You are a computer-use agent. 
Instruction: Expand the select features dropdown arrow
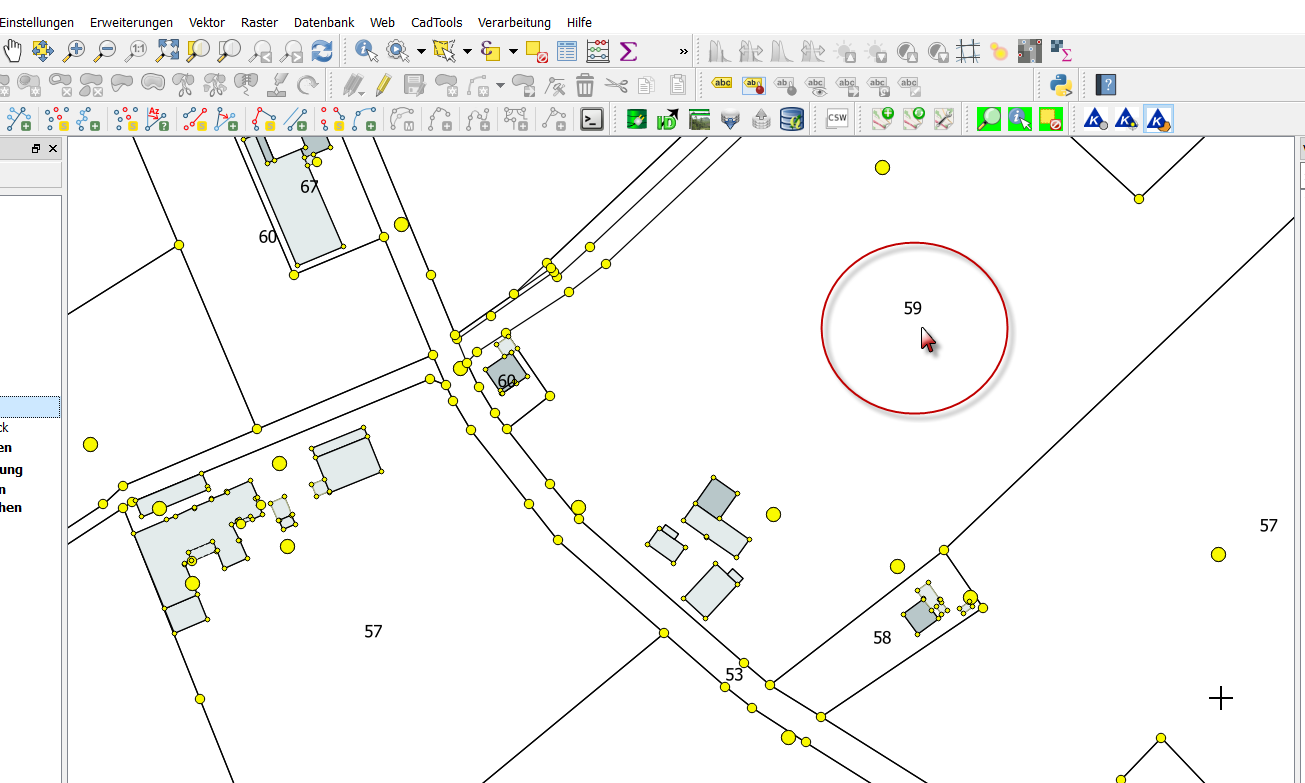click(467, 51)
